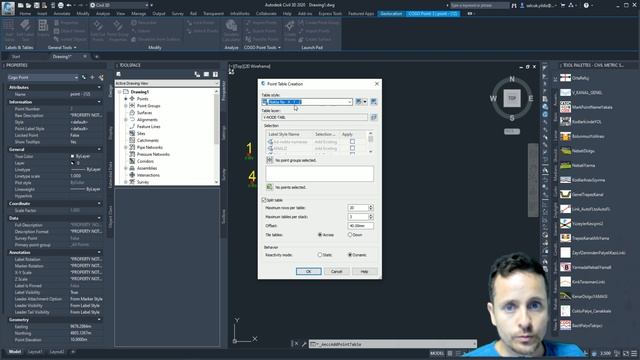Collapse the Drawing1 tree node
Screen dimensions: 640x360
120,92
